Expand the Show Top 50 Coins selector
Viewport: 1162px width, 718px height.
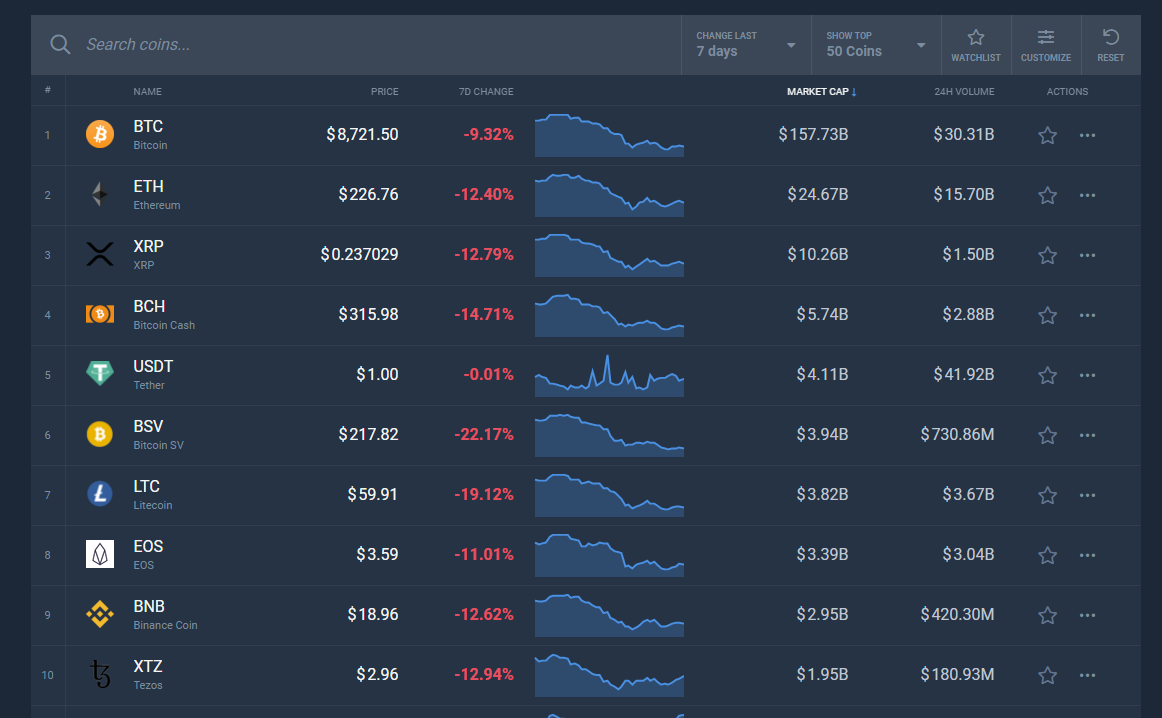(875, 44)
